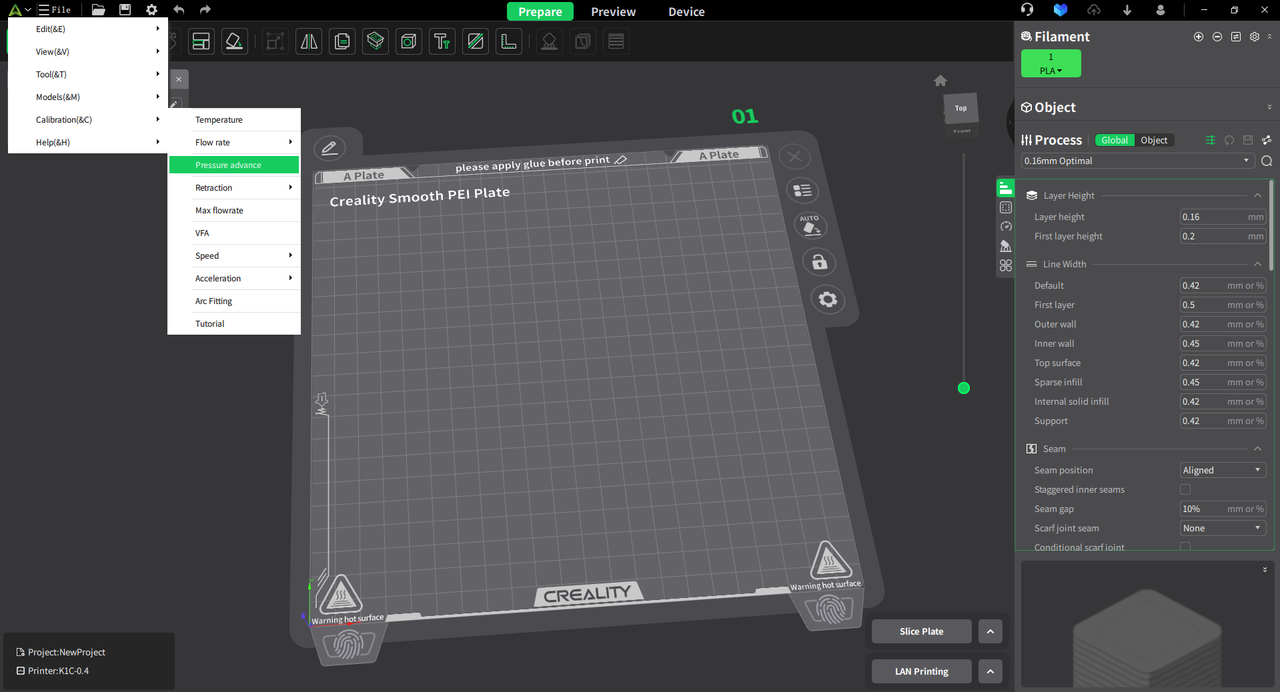This screenshot has height=692, width=1280.
Task: Open the support settings side tab icon
Action: (1005, 246)
